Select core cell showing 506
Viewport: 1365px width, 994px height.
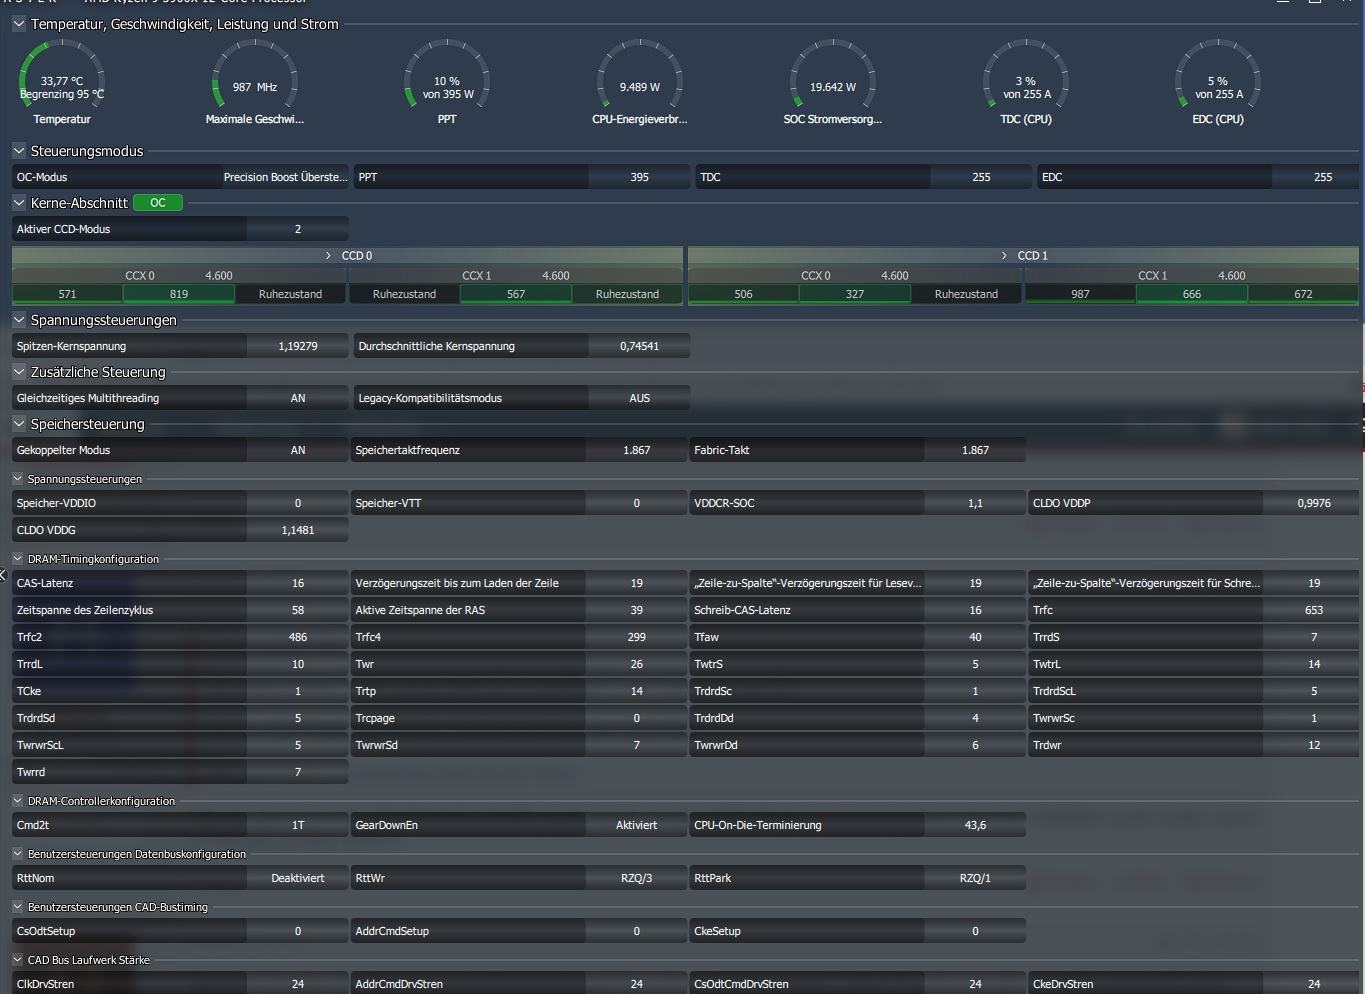click(743, 294)
